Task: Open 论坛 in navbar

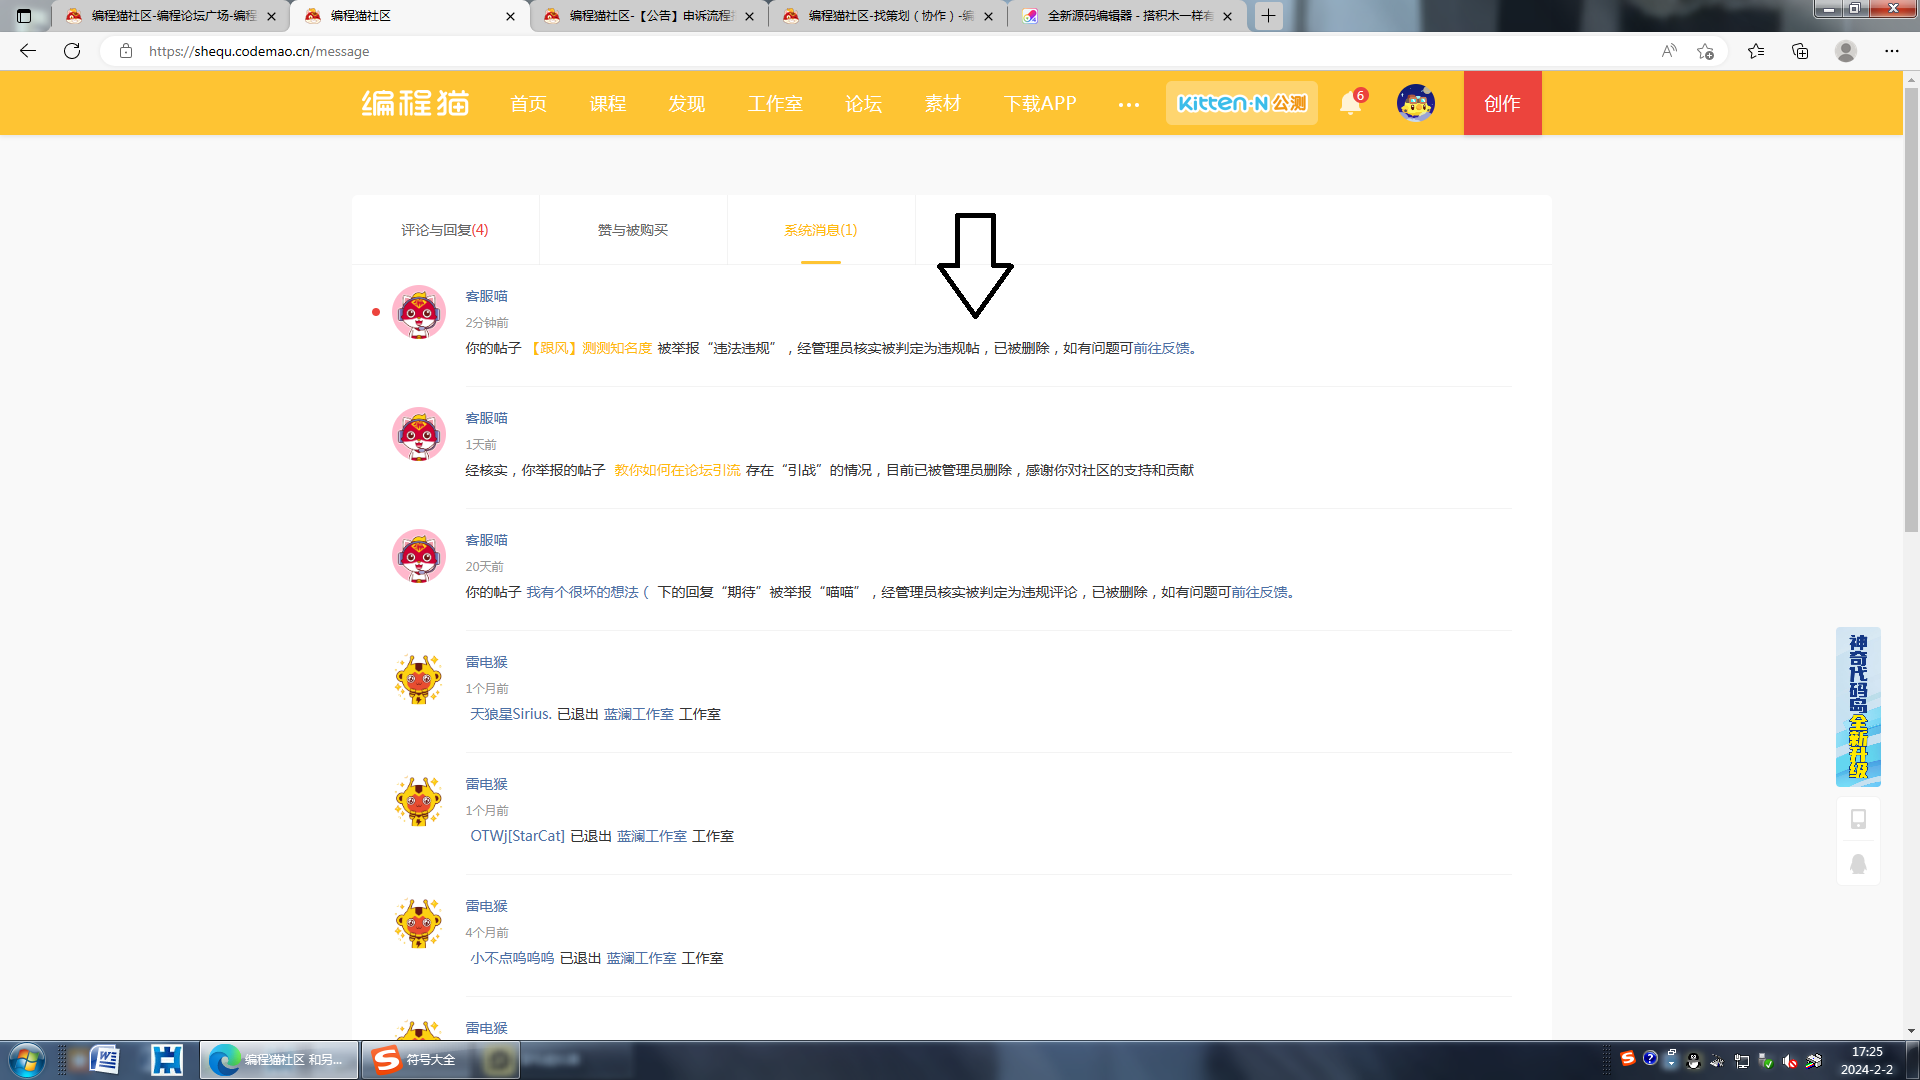Action: click(864, 104)
